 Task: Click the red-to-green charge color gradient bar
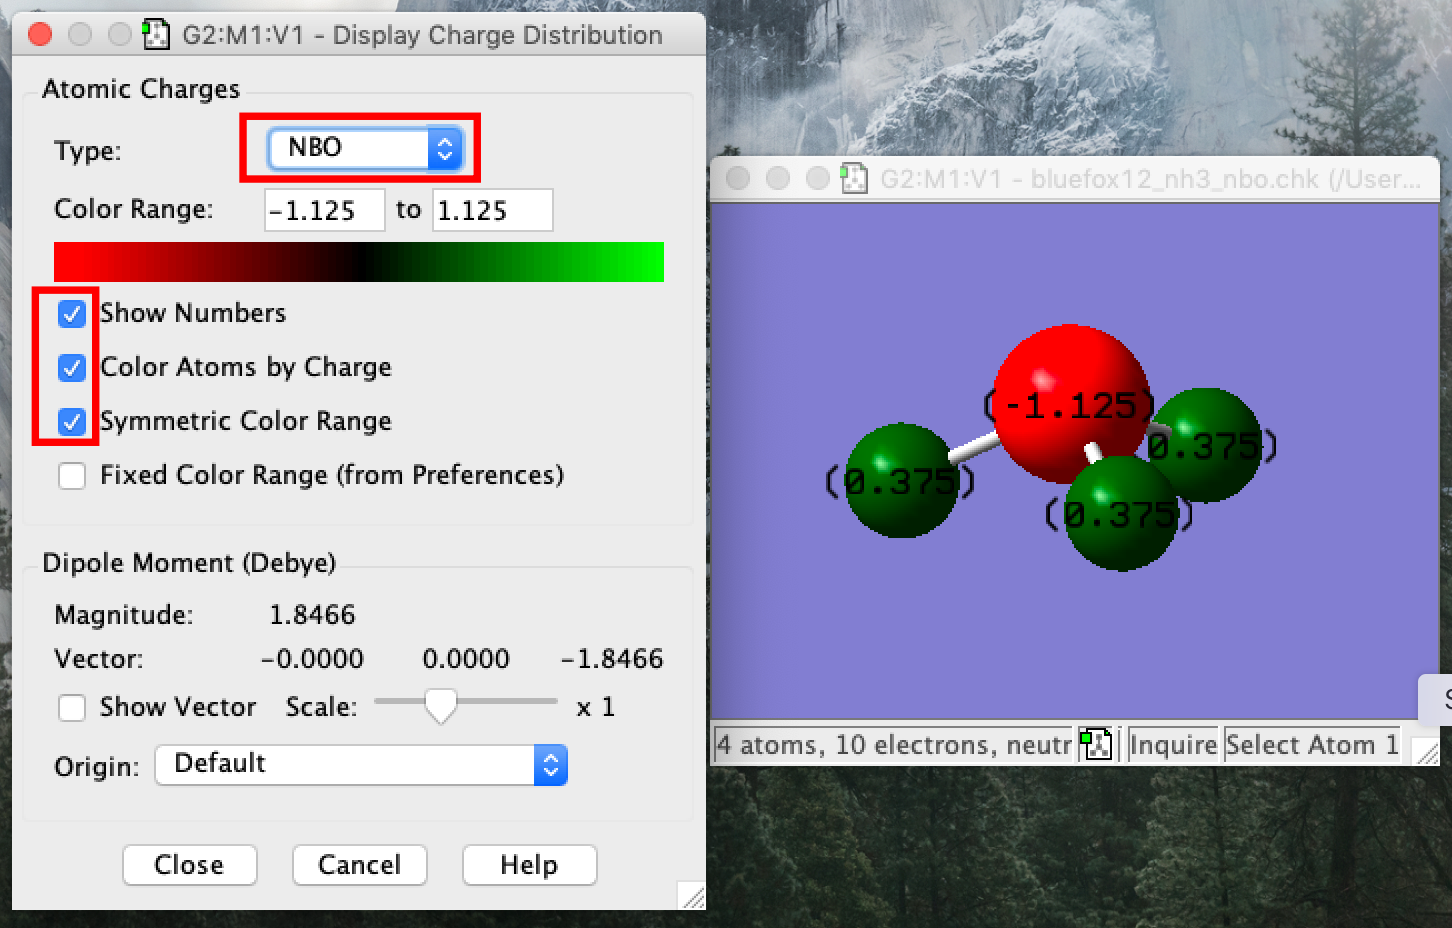pos(358,262)
